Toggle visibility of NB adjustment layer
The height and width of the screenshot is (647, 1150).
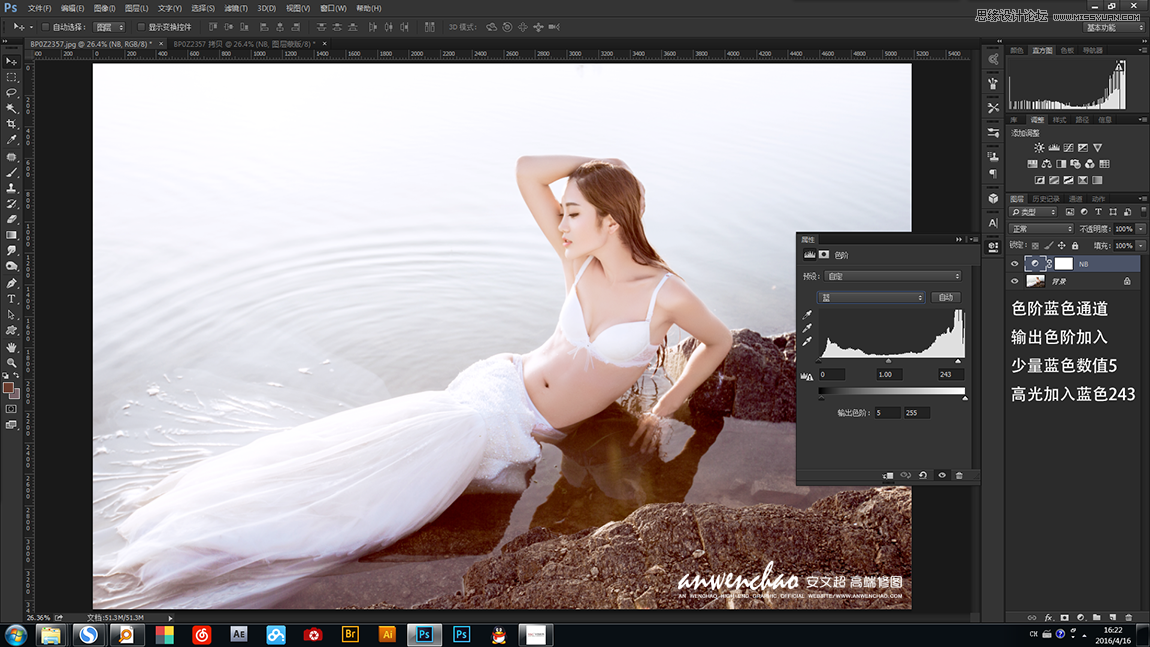click(x=1015, y=263)
